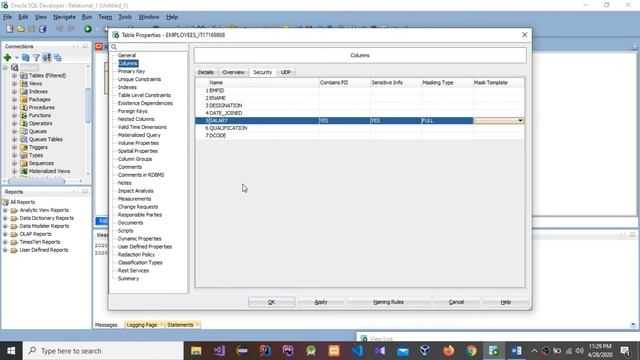
Task: Select User Defined Reports folder
Action: click(x=44, y=250)
